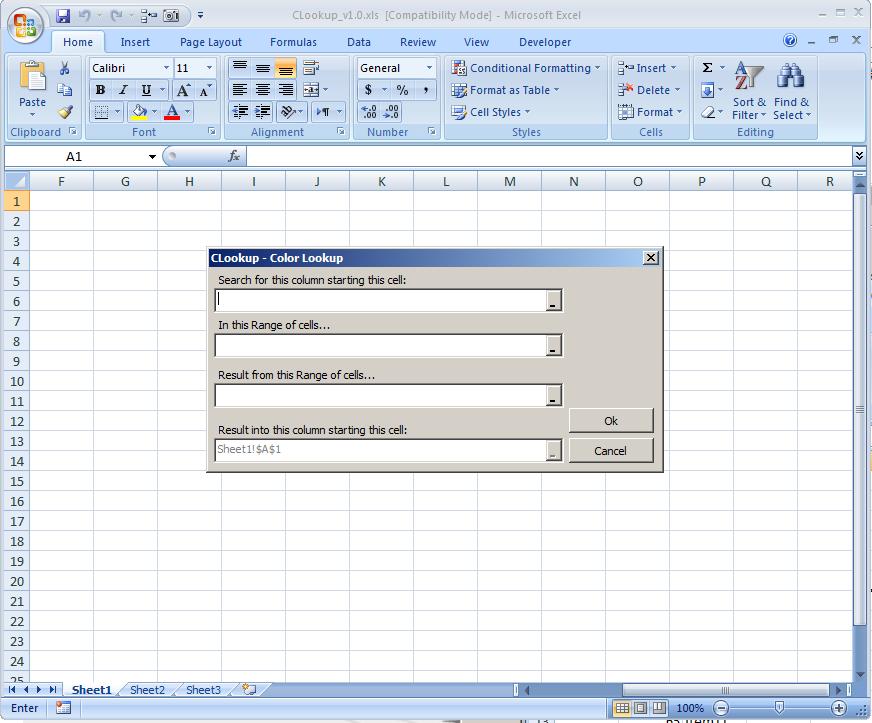Align text to the left

[x=240, y=90]
